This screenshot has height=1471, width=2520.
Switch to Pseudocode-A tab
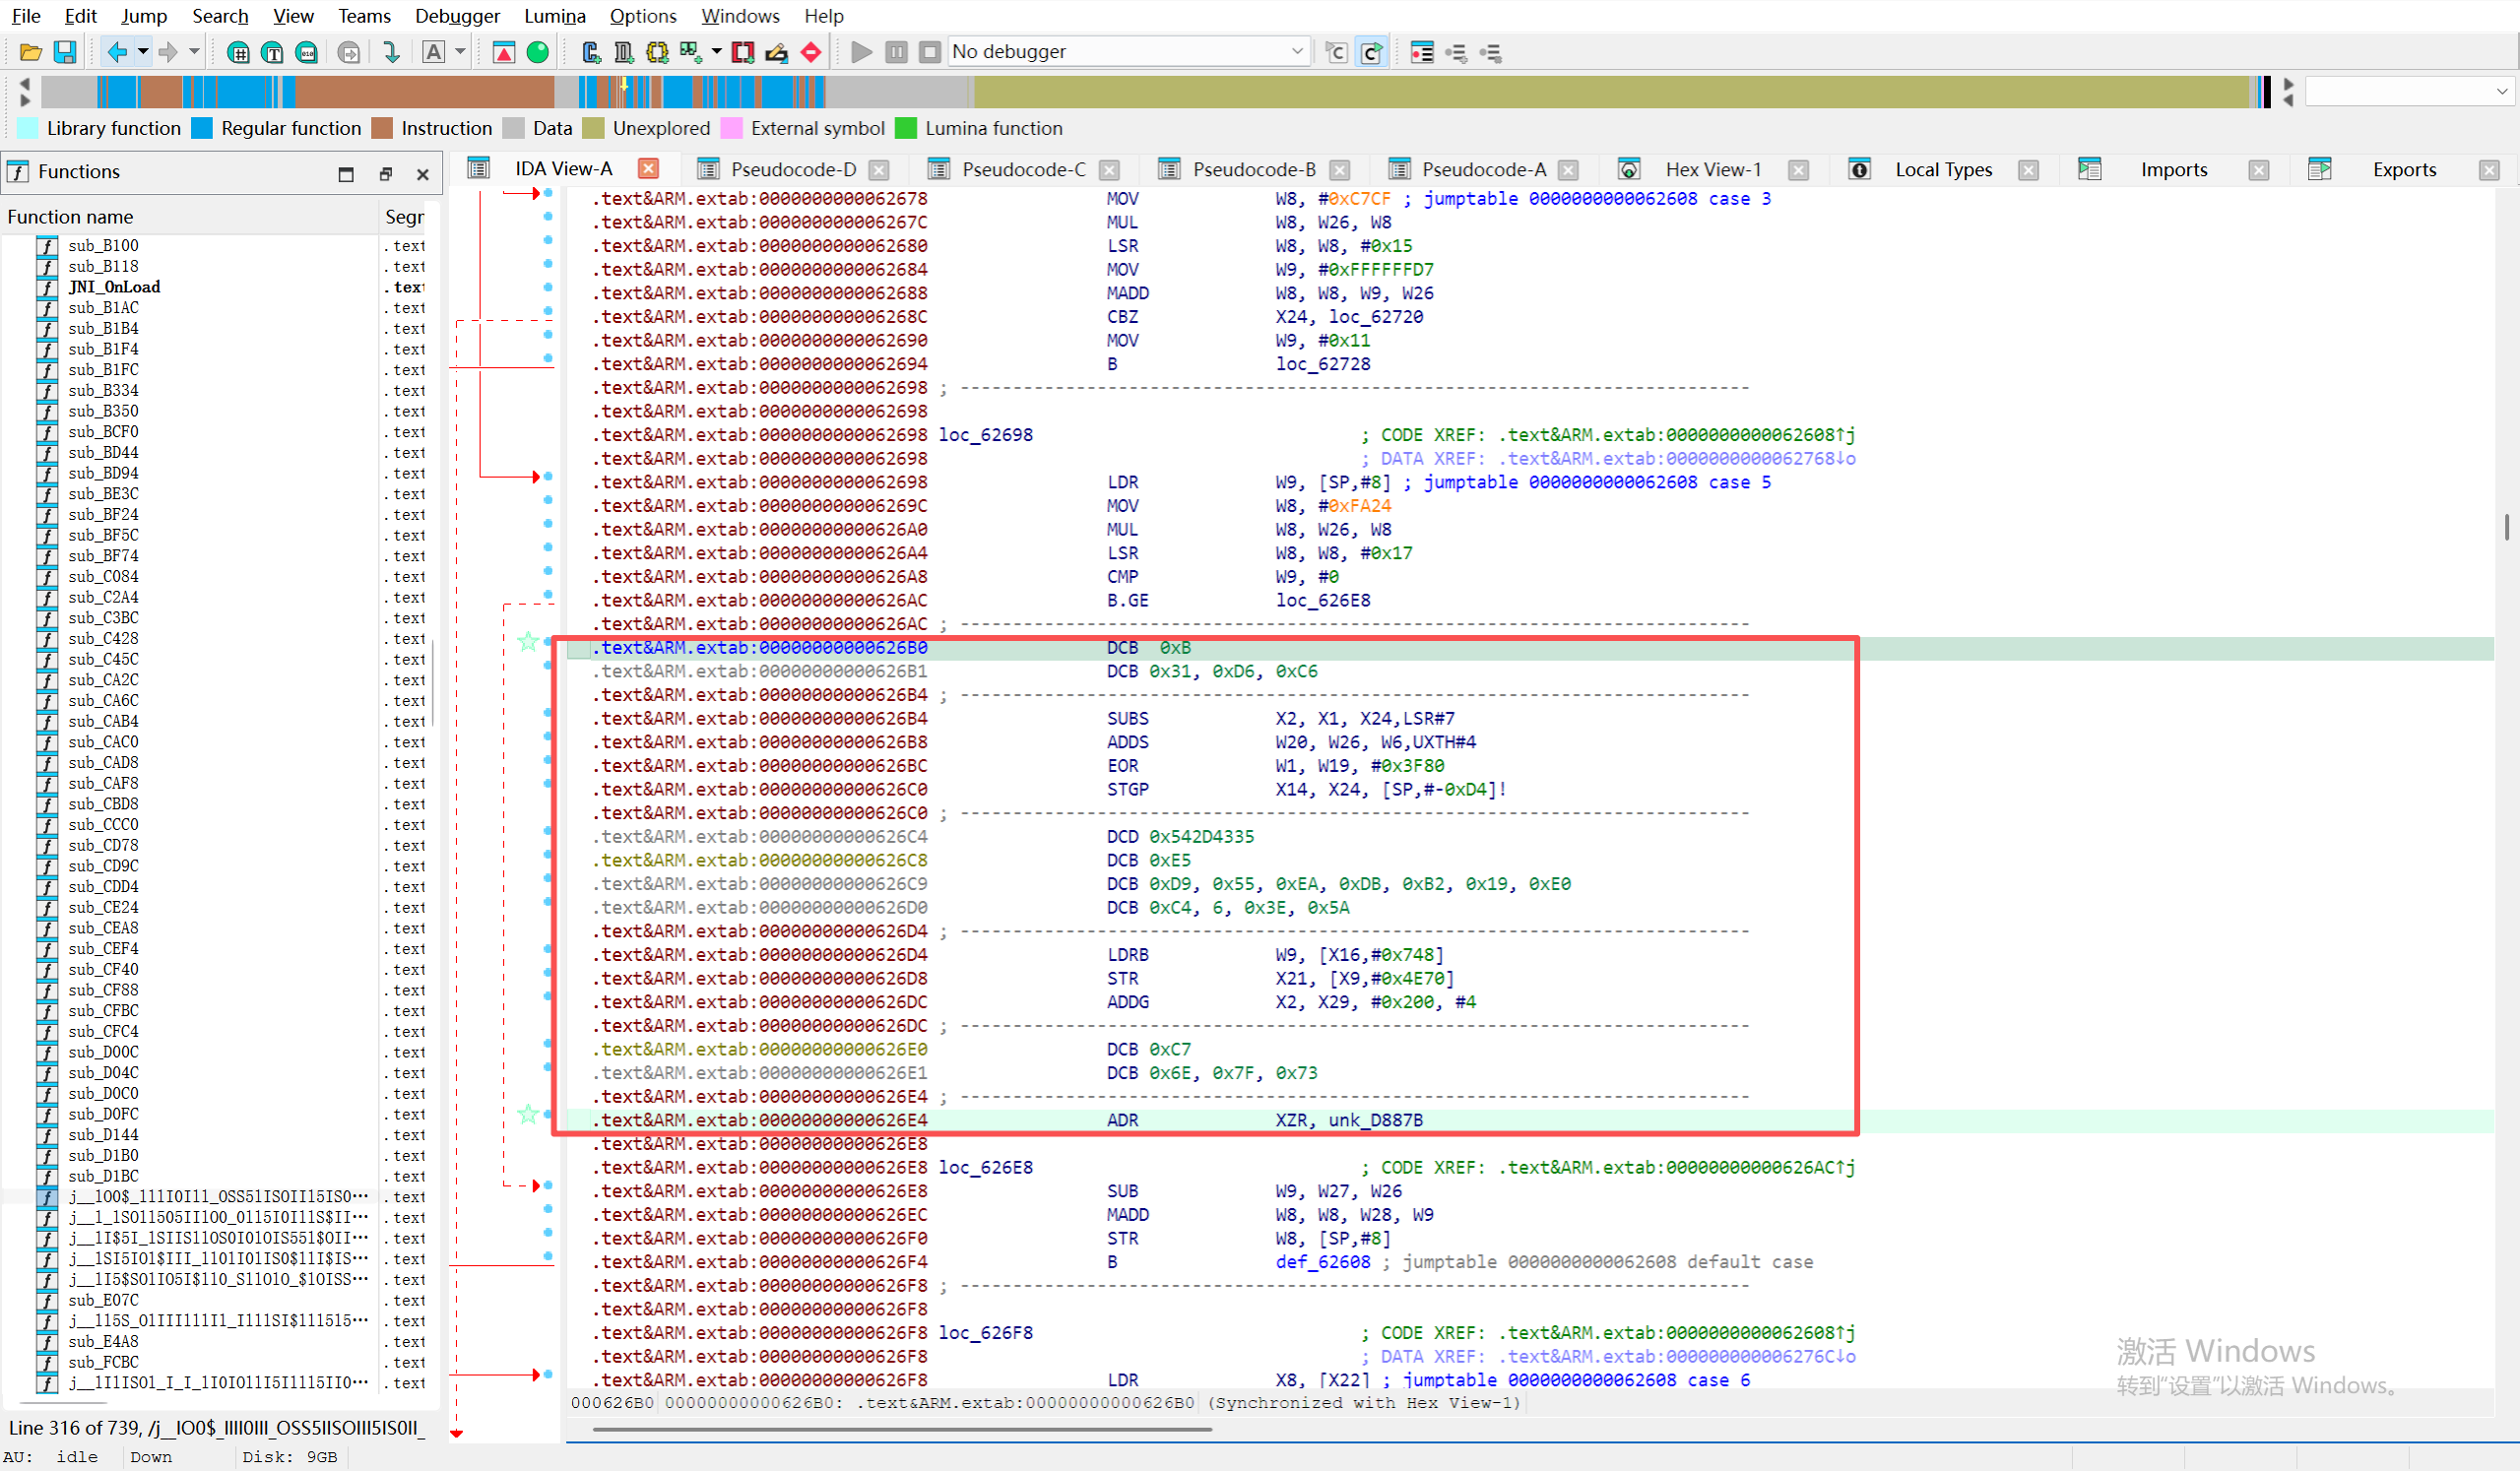click(x=1483, y=170)
